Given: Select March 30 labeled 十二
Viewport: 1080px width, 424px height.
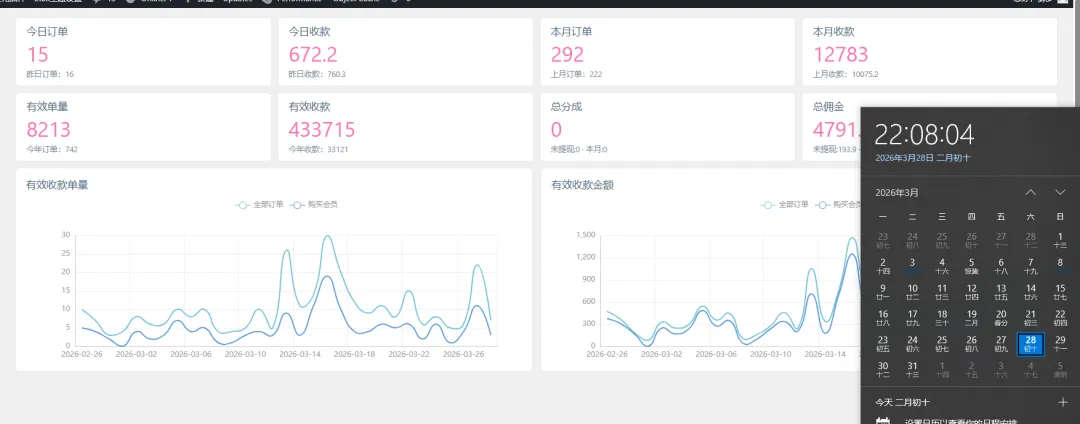Looking at the screenshot, I should (883, 370).
